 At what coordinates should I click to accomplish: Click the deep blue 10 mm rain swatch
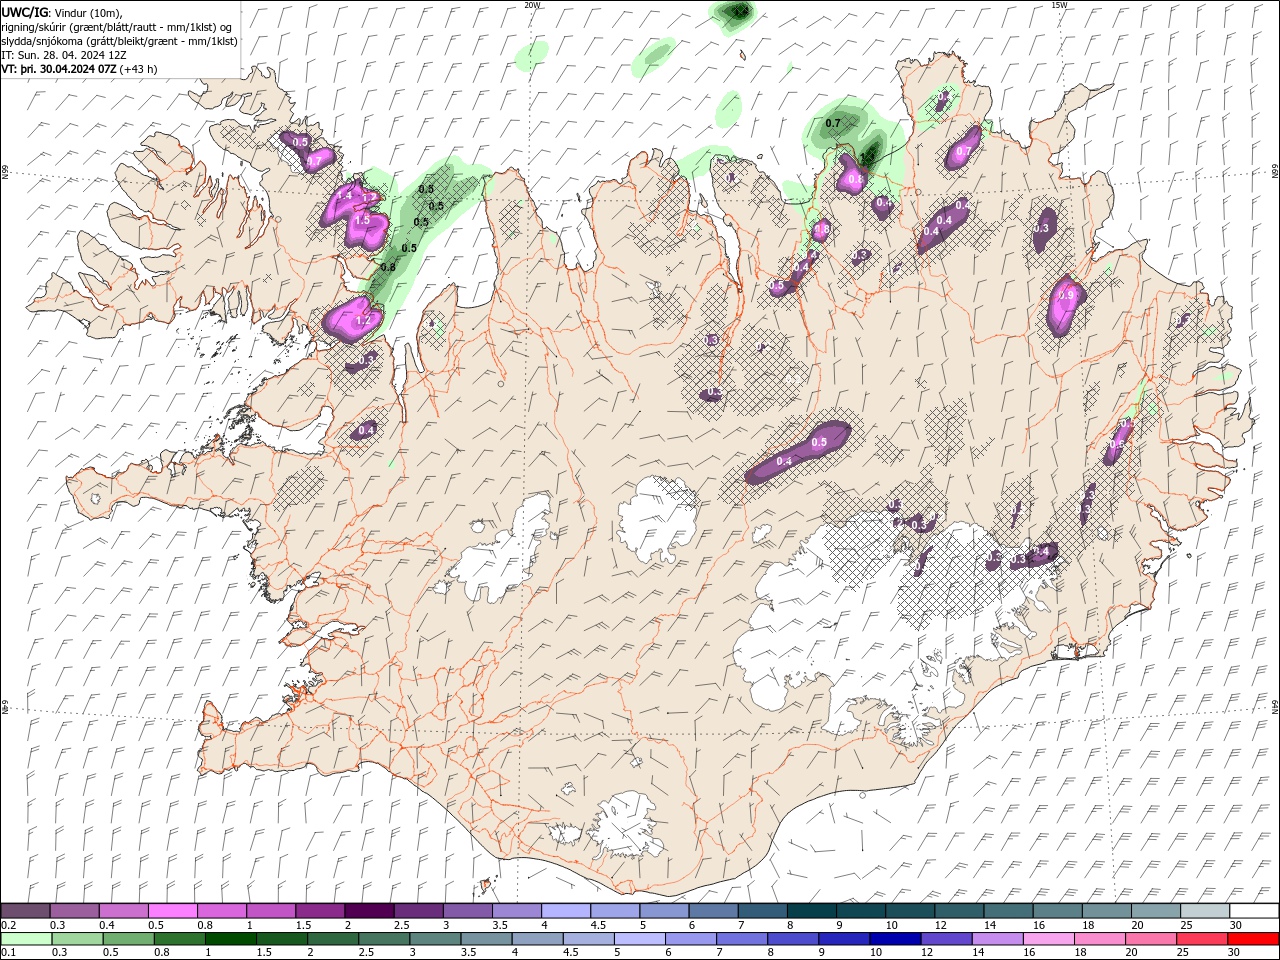tap(894, 939)
